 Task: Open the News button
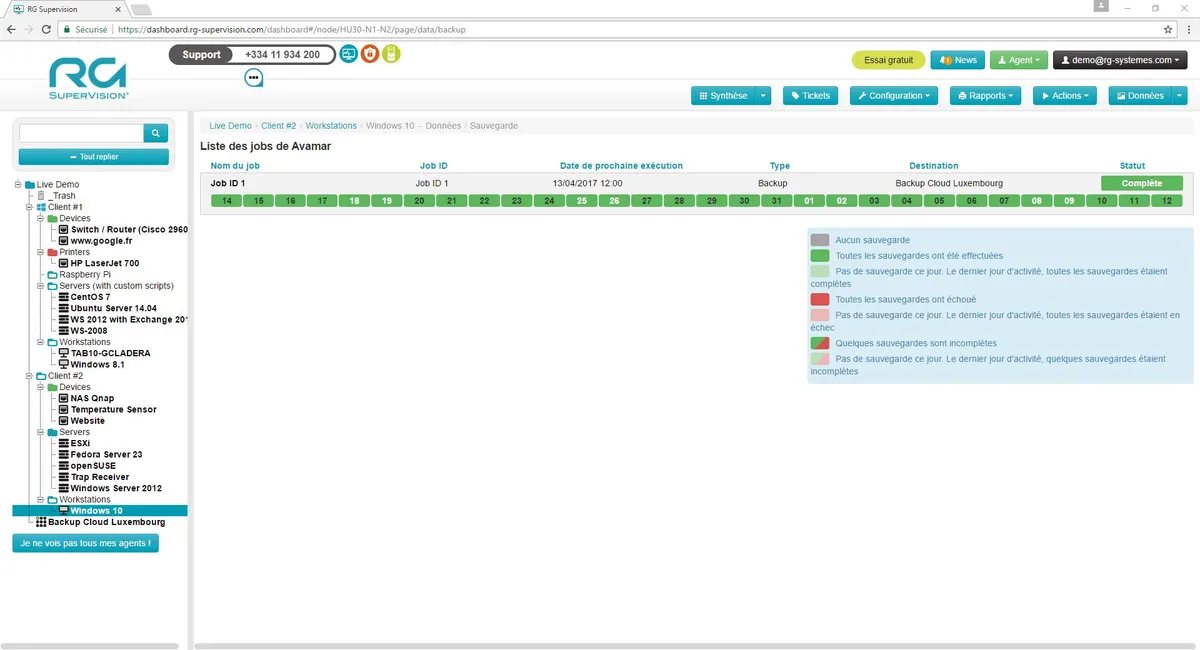[958, 60]
